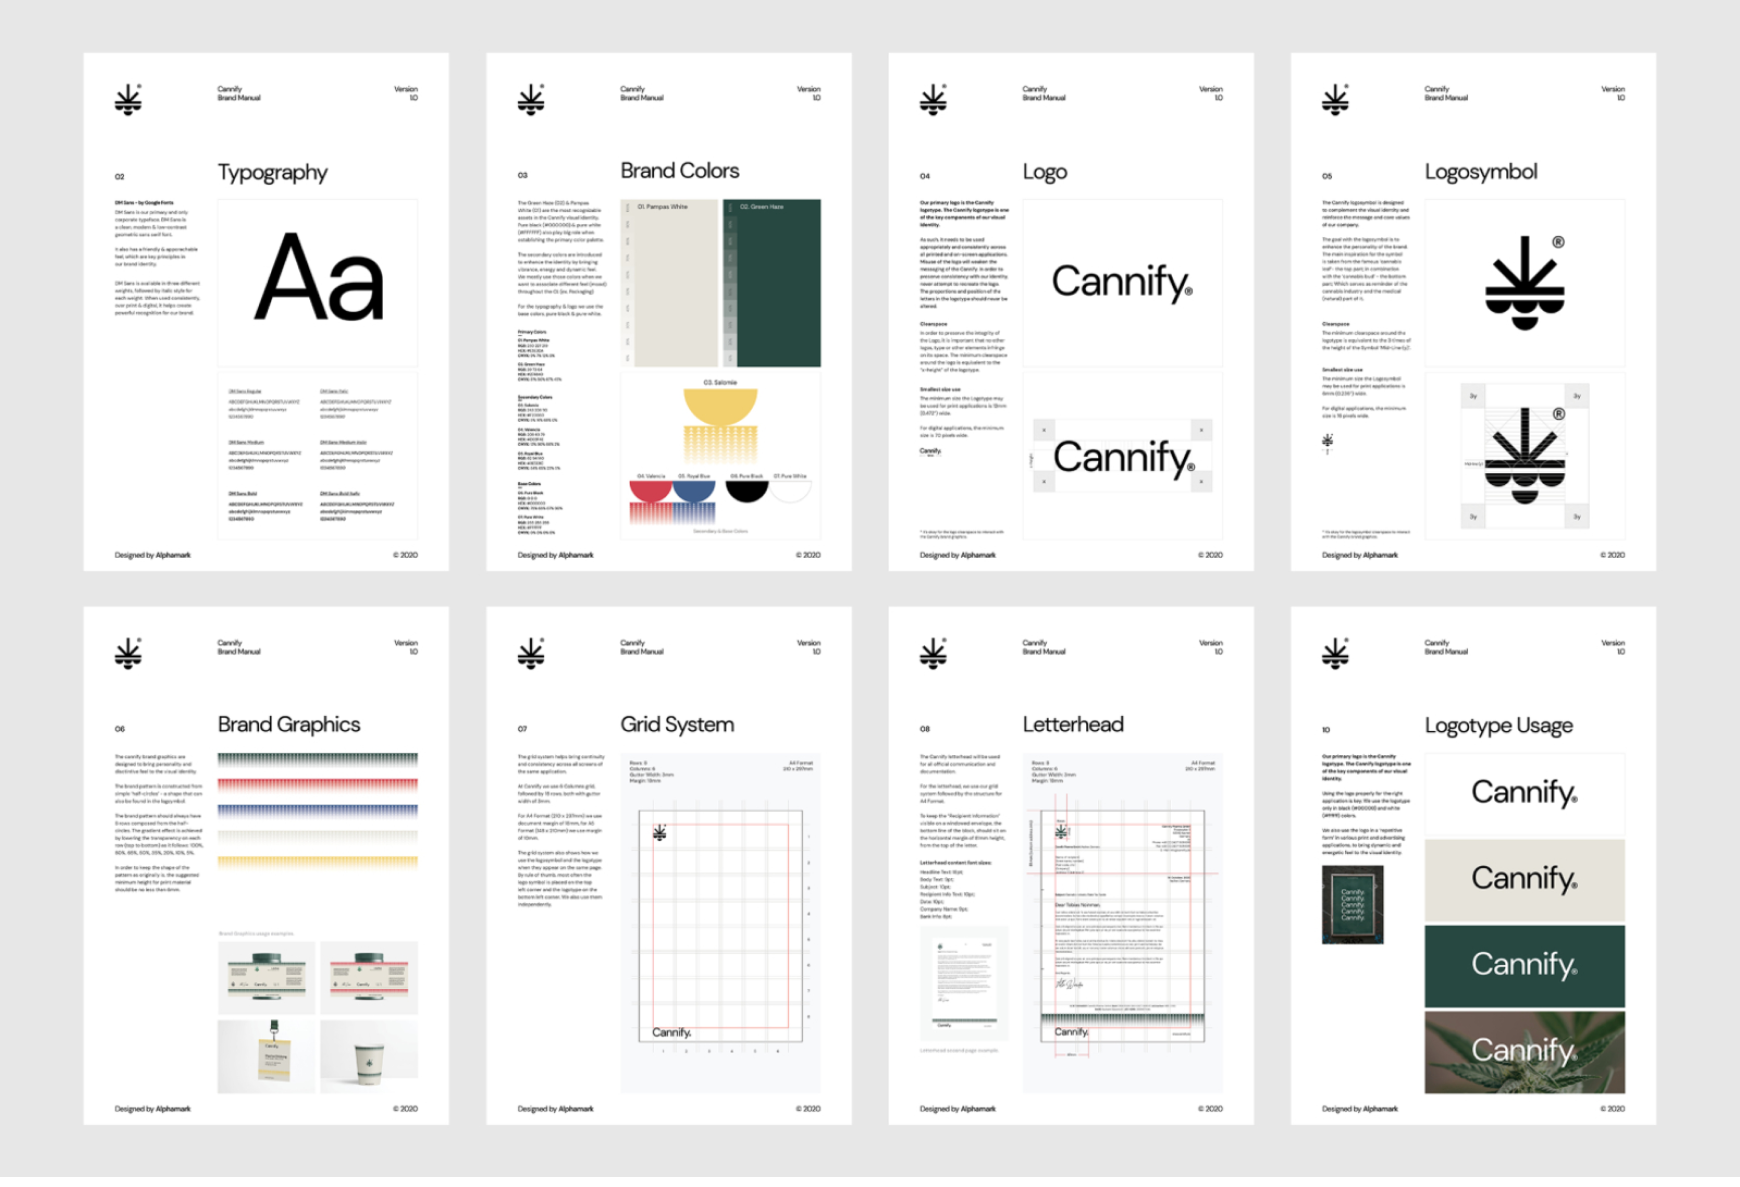This screenshot has width=1740, height=1187.
Task: Click the large 'Aa' type specimen
Action: 318,279
